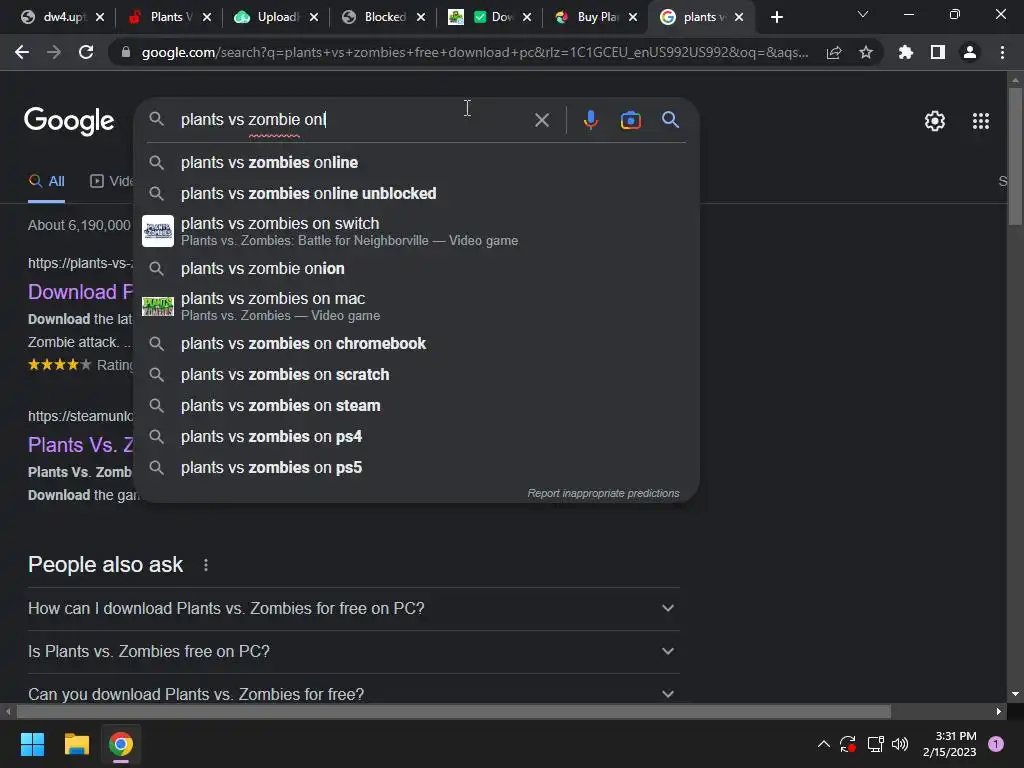Open the Plants Vs. Z steamunlocked result
Viewport: 1024px width, 768px height.
coord(80,445)
